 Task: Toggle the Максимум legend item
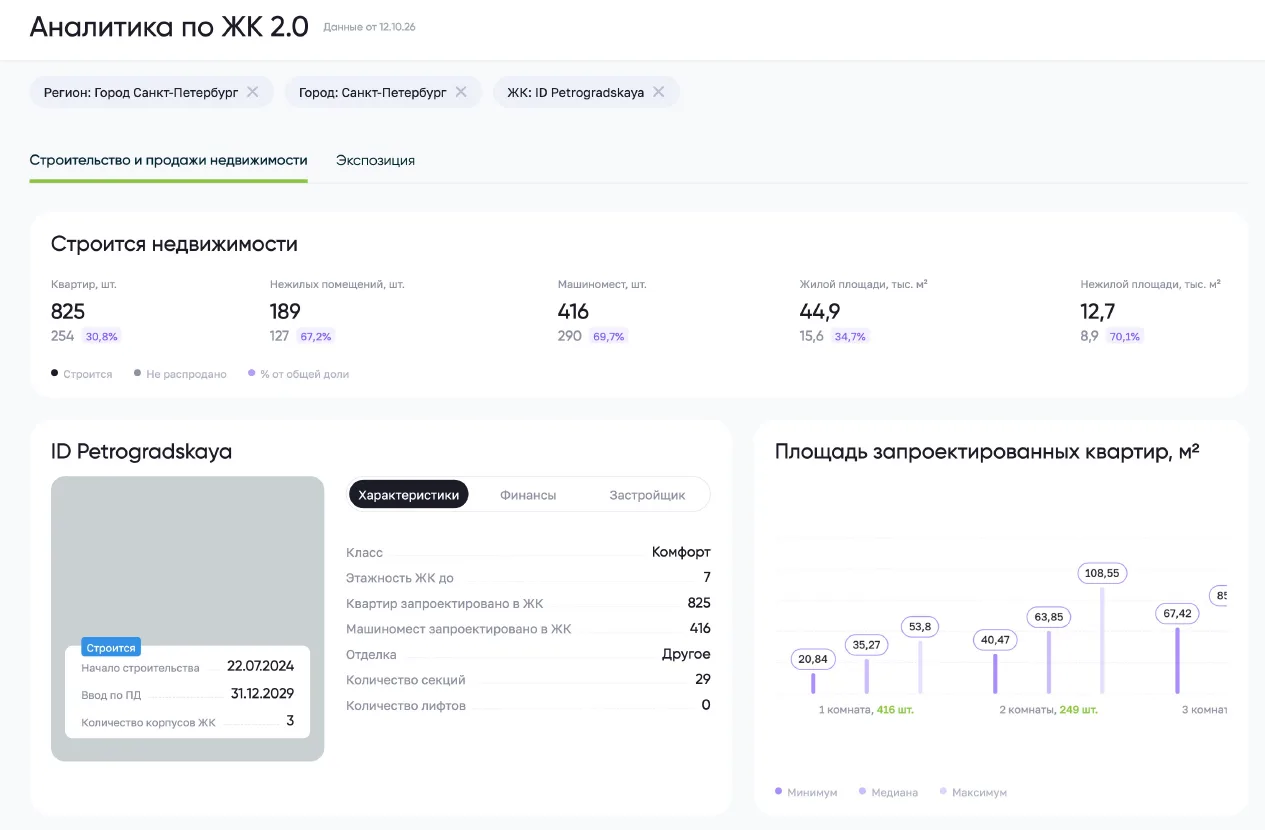(973, 792)
